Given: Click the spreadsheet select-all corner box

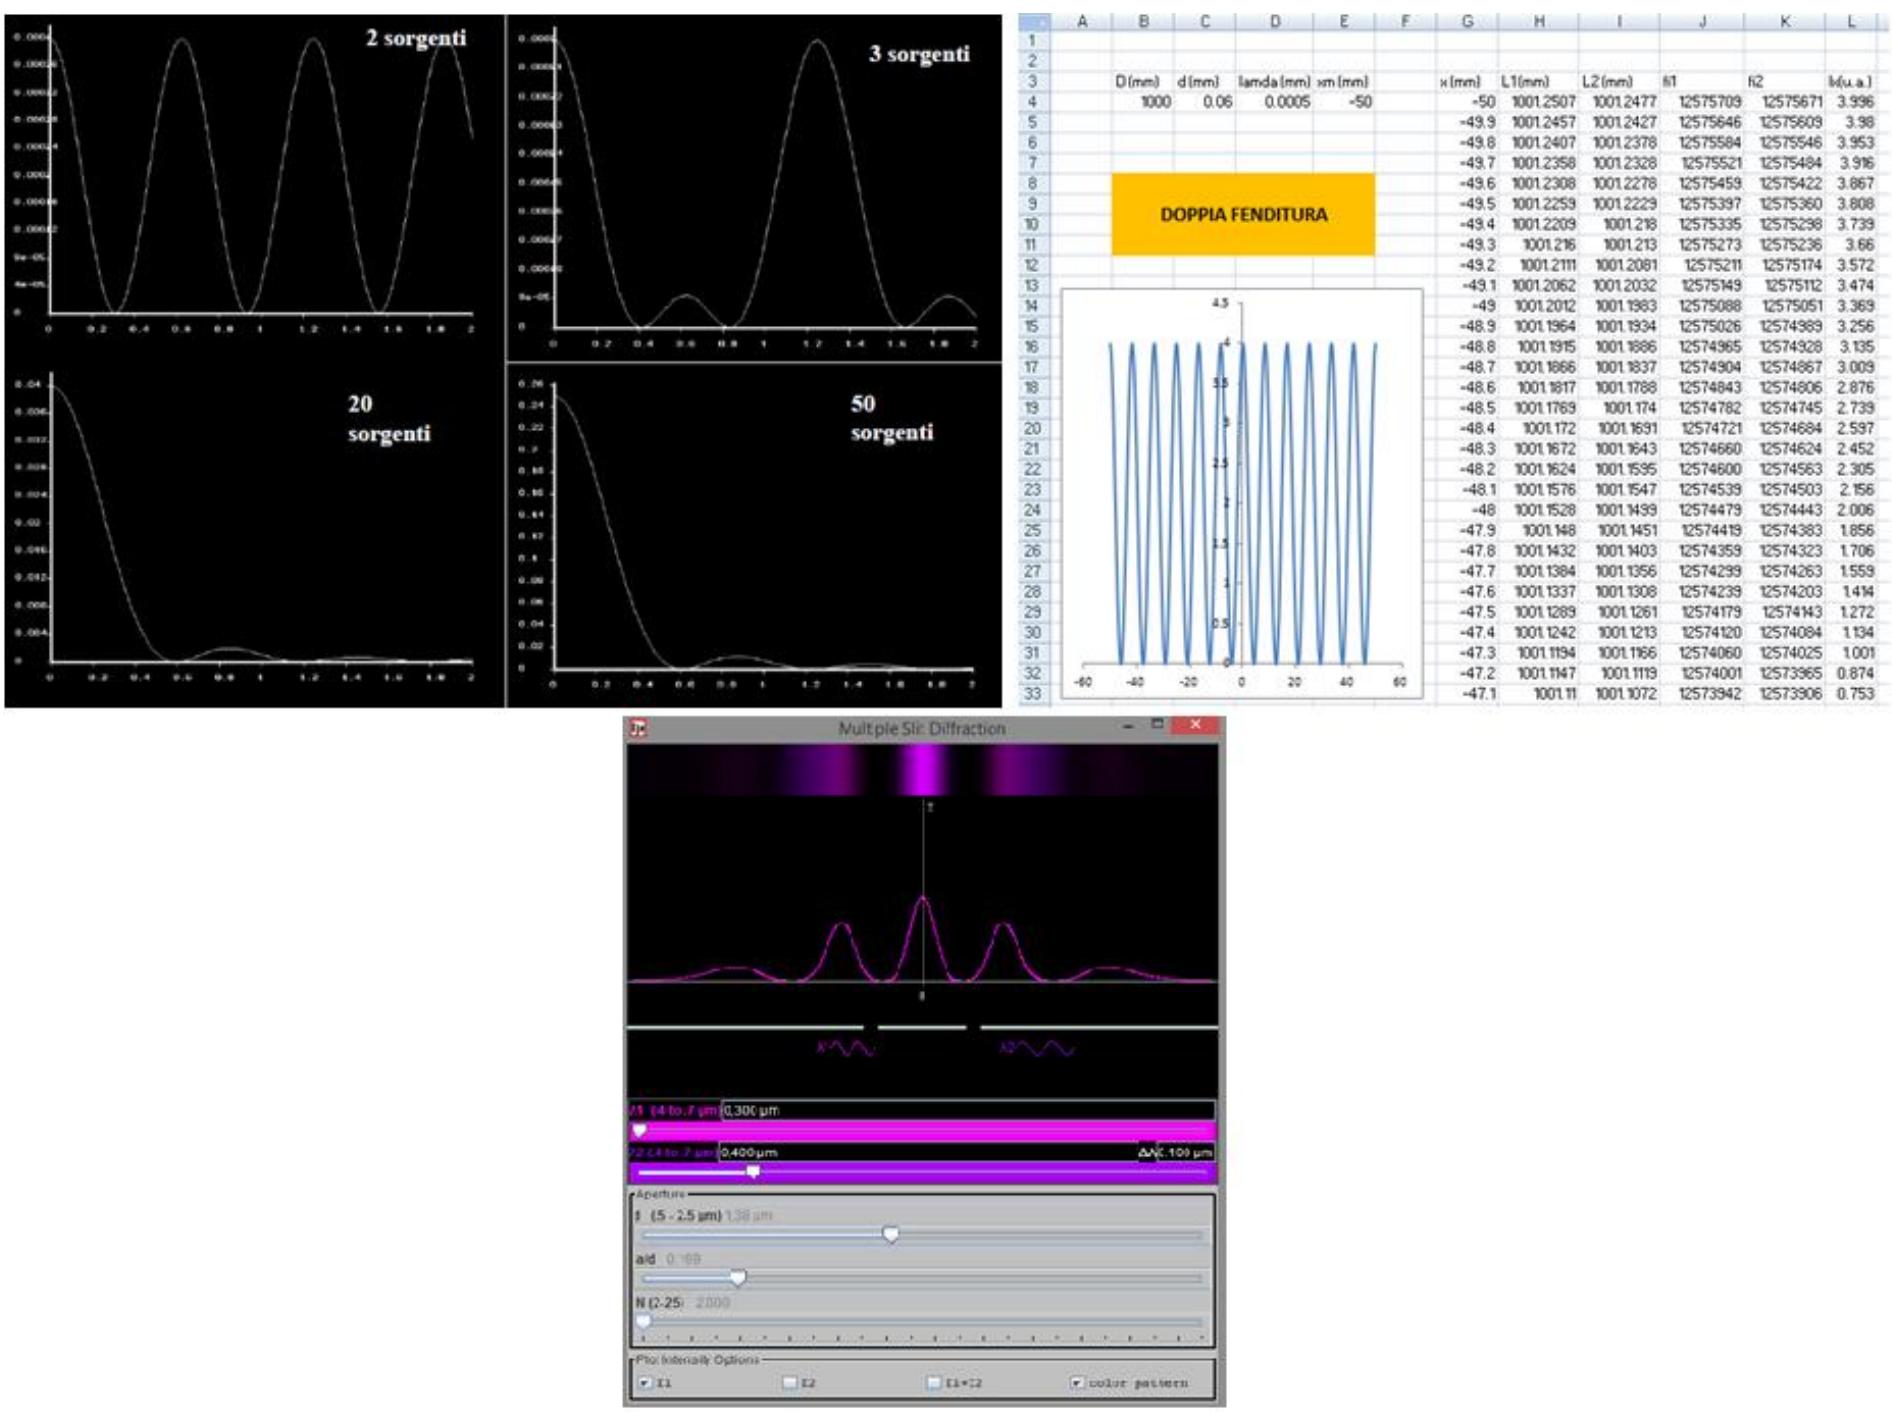Looking at the screenshot, I should coord(1034,21).
